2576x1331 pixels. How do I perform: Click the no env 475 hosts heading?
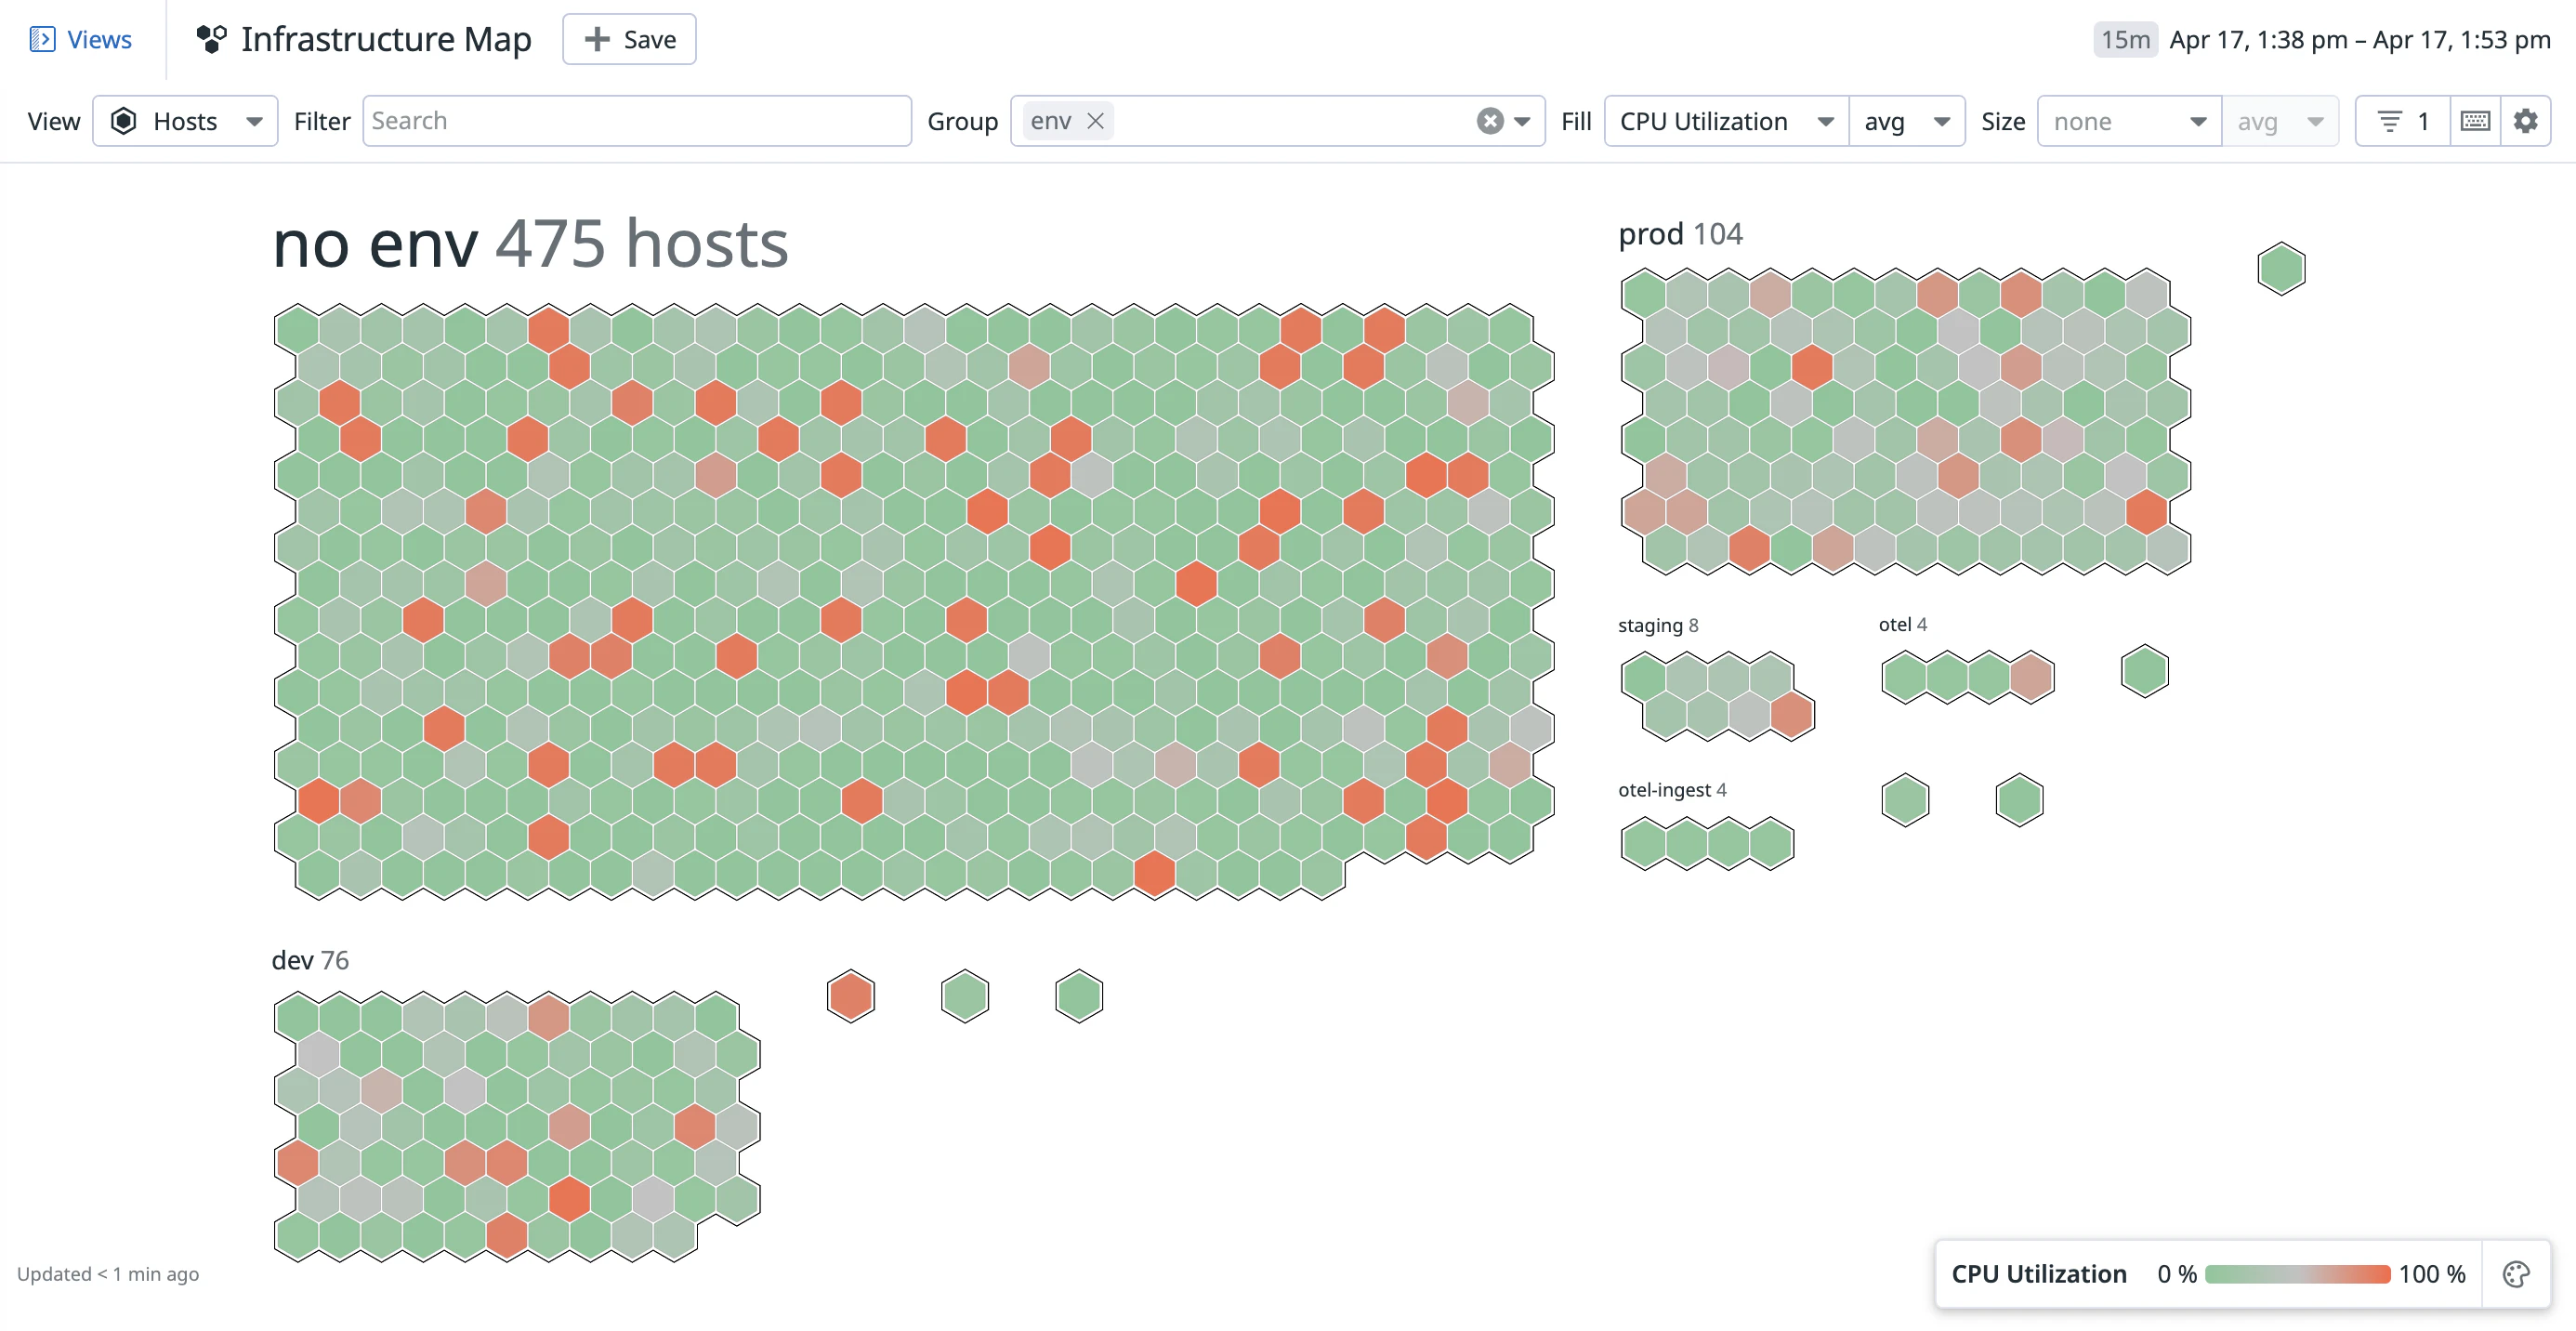tap(530, 243)
